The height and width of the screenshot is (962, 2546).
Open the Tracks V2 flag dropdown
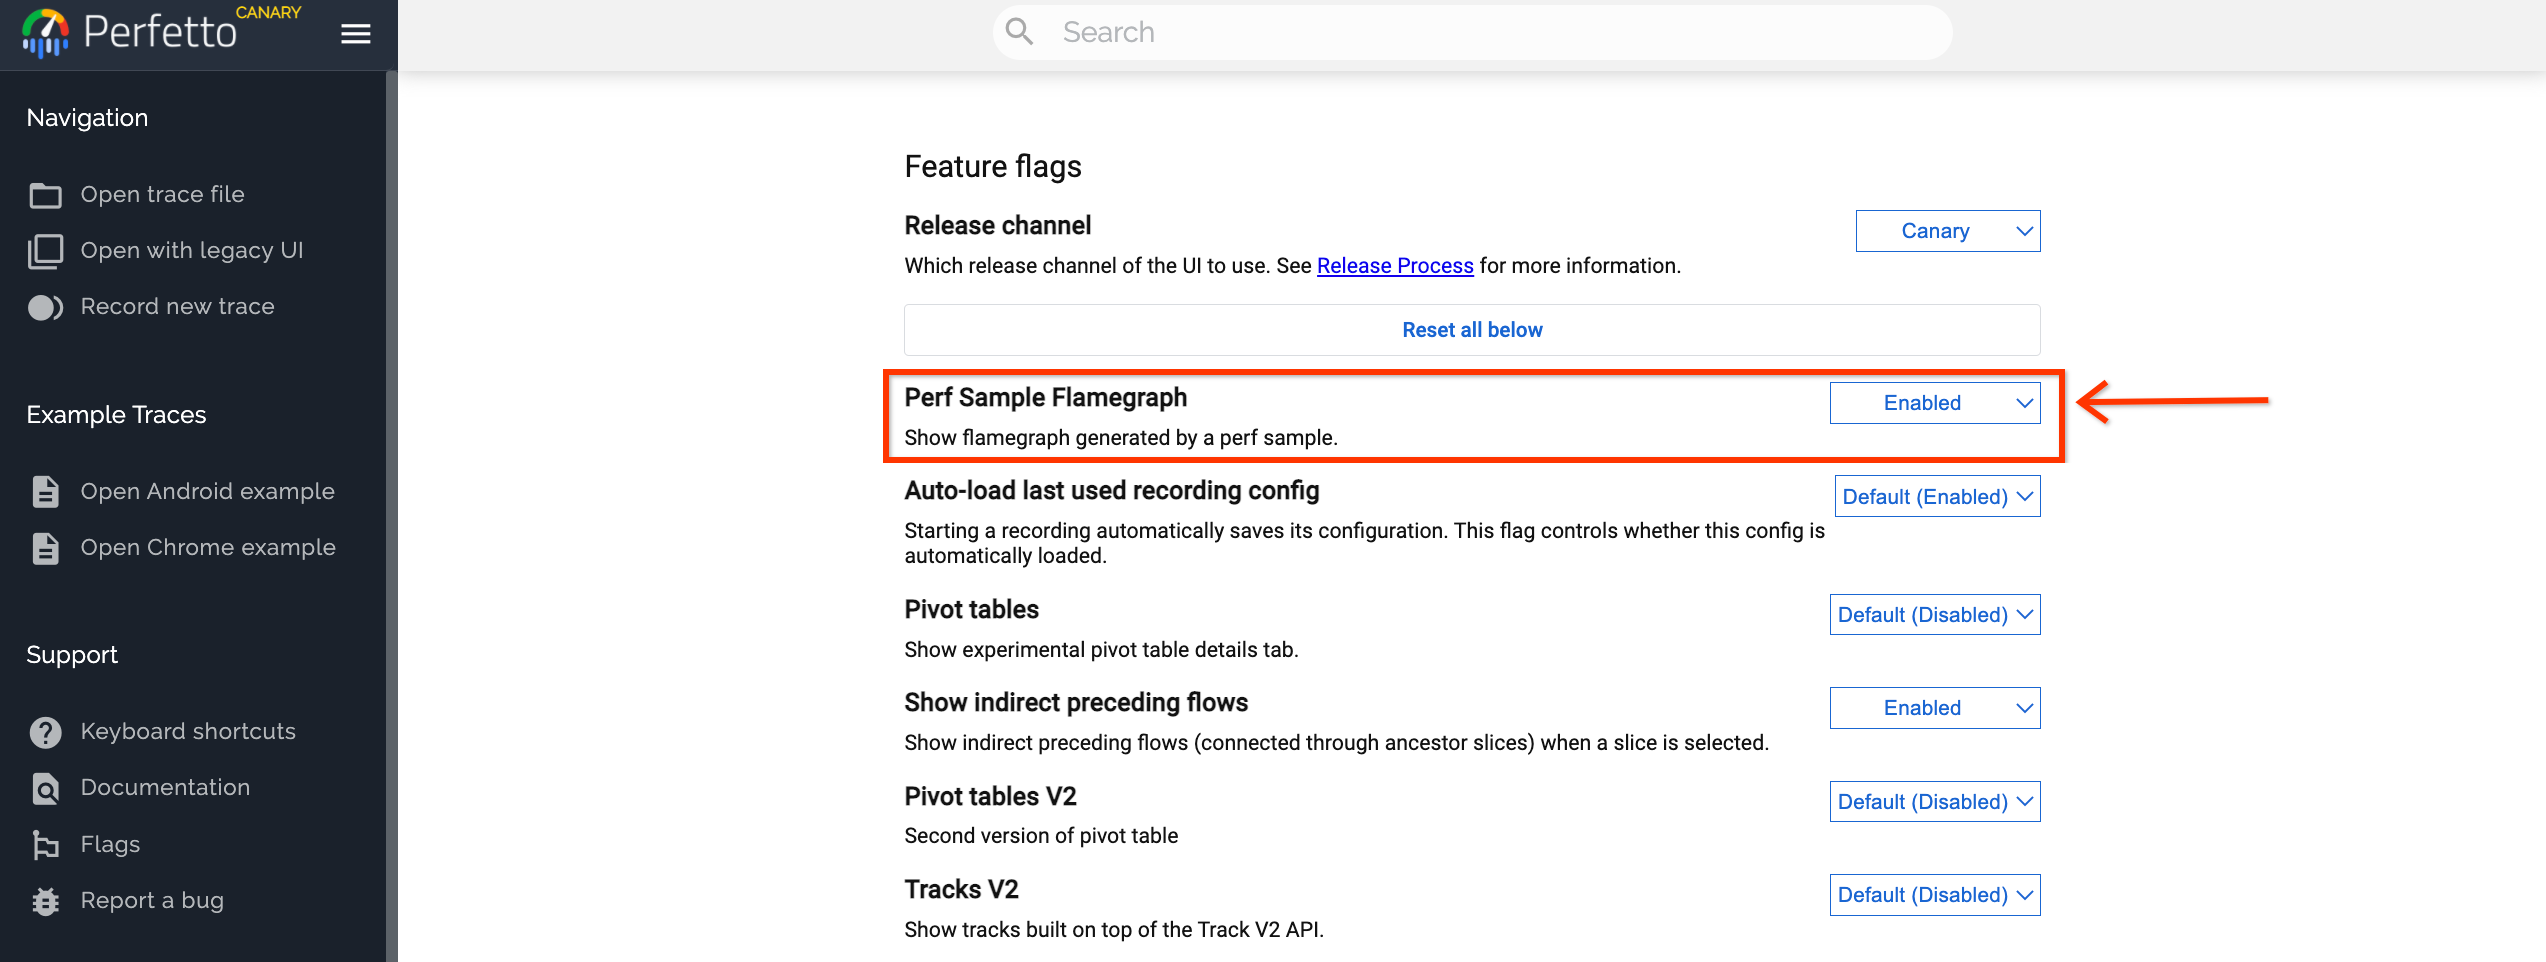pos(1934,895)
